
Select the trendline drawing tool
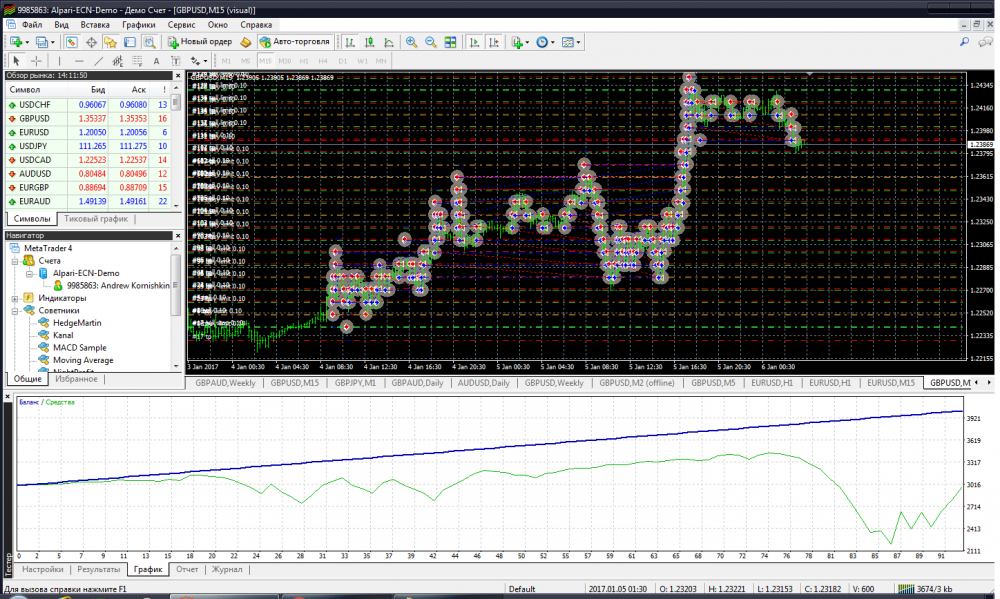point(98,61)
